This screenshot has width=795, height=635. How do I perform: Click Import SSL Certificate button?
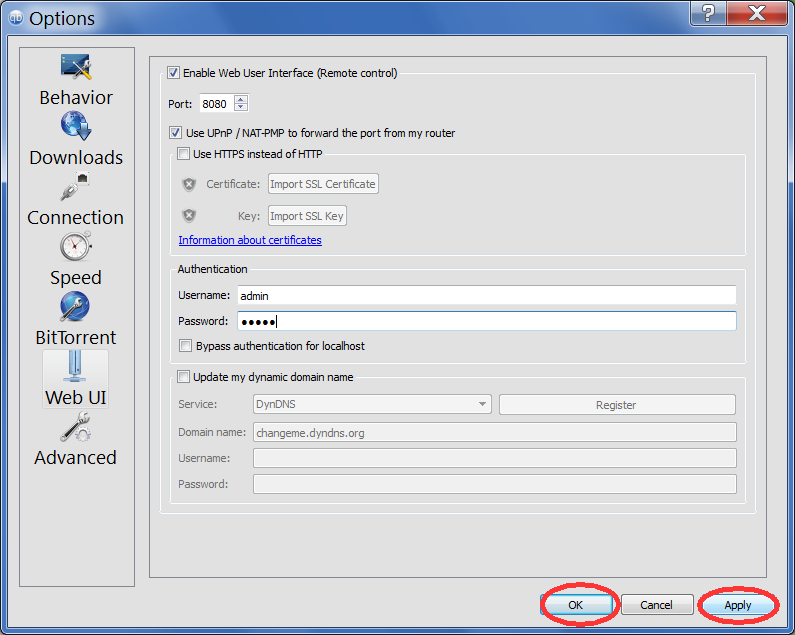[x=323, y=184]
